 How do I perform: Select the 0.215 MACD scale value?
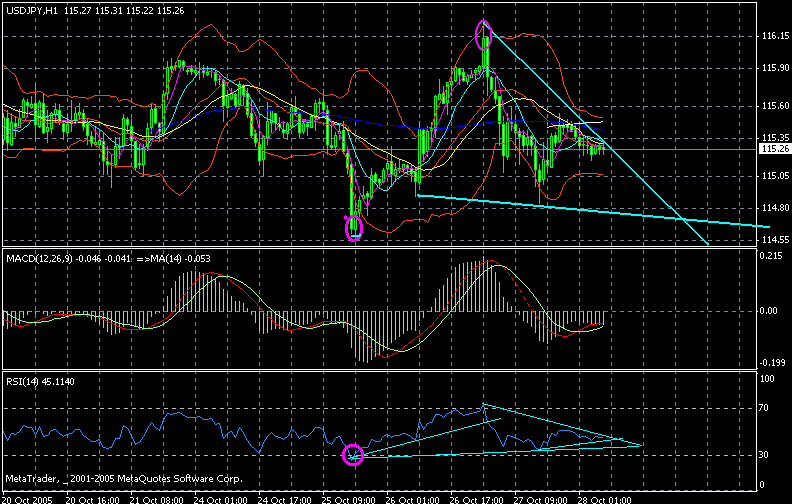coord(769,256)
